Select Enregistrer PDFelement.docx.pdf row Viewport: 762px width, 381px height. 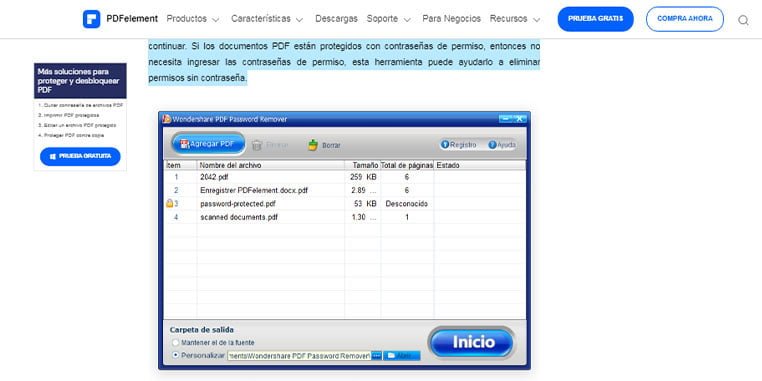tap(345, 190)
